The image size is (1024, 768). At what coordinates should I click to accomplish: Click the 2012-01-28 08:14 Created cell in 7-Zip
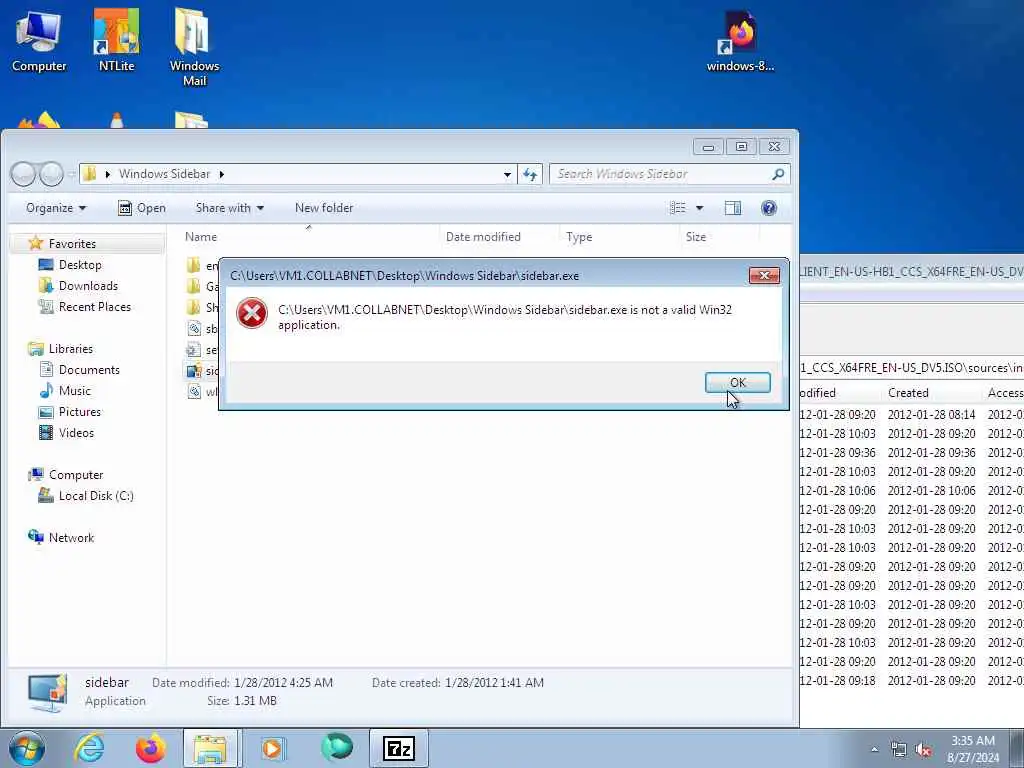coord(931,415)
